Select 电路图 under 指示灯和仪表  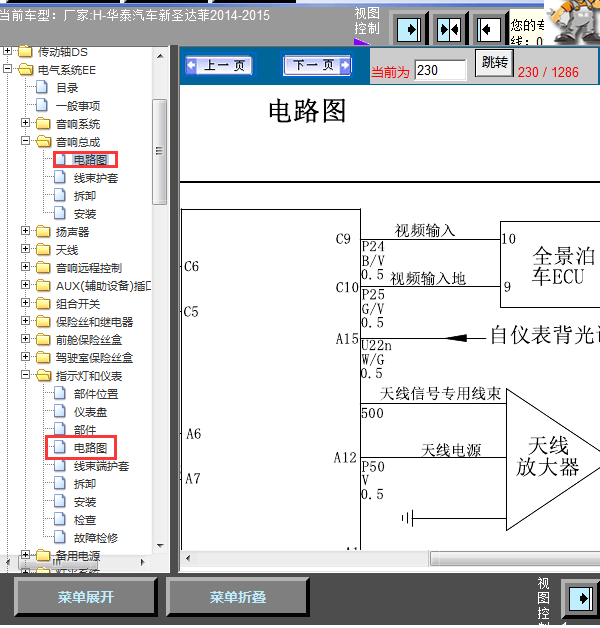(x=91, y=448)
